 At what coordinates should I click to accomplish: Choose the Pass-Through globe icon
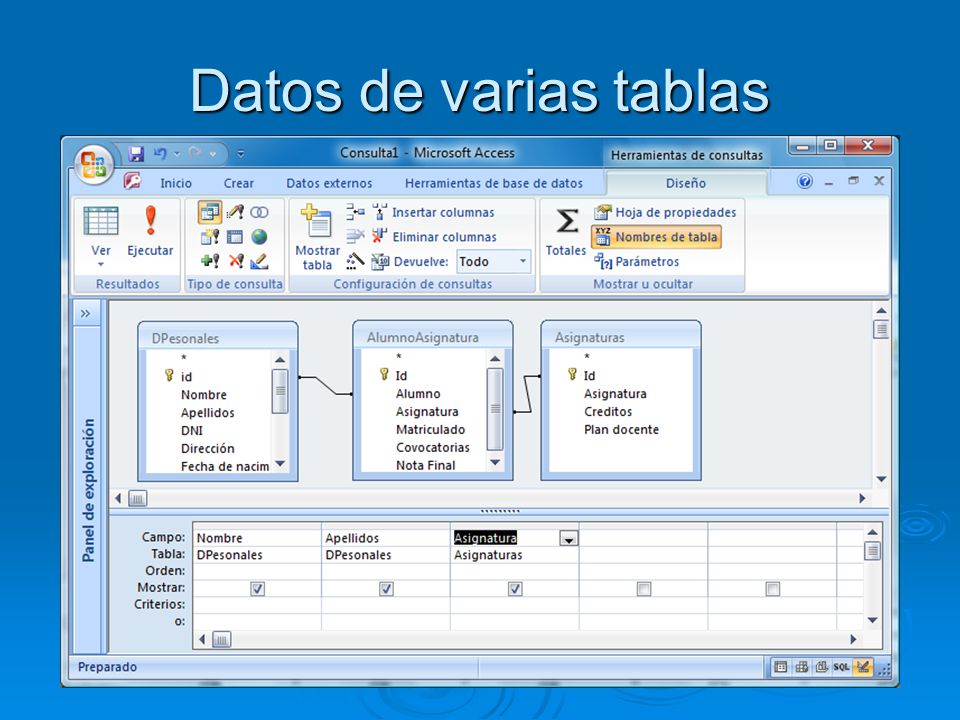259,237
